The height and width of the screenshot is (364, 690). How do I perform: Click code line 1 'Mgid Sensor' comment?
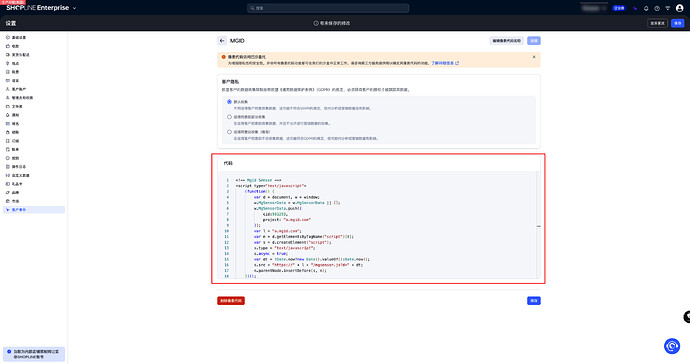click(x=258, y=180)
